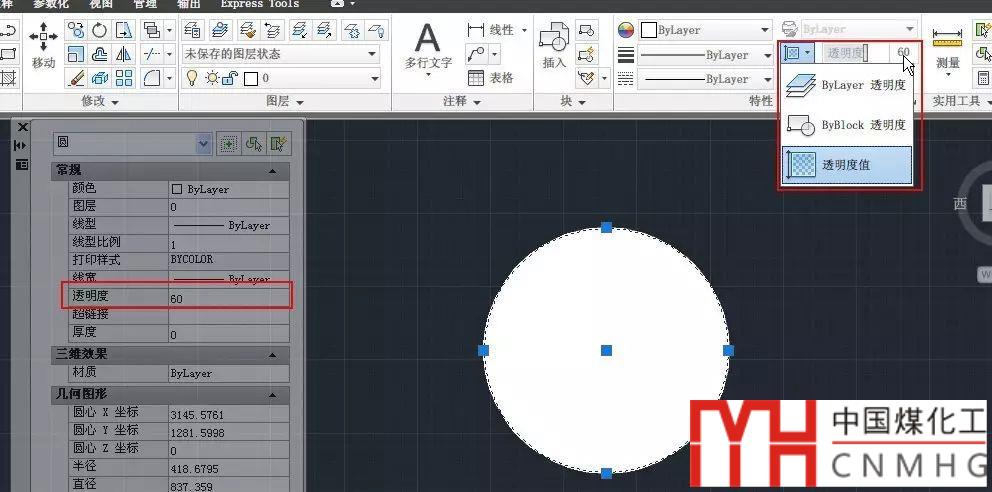Toggle the layer freeze sun icon
This screenshot has height=492, width=992.
click(212, 78)
